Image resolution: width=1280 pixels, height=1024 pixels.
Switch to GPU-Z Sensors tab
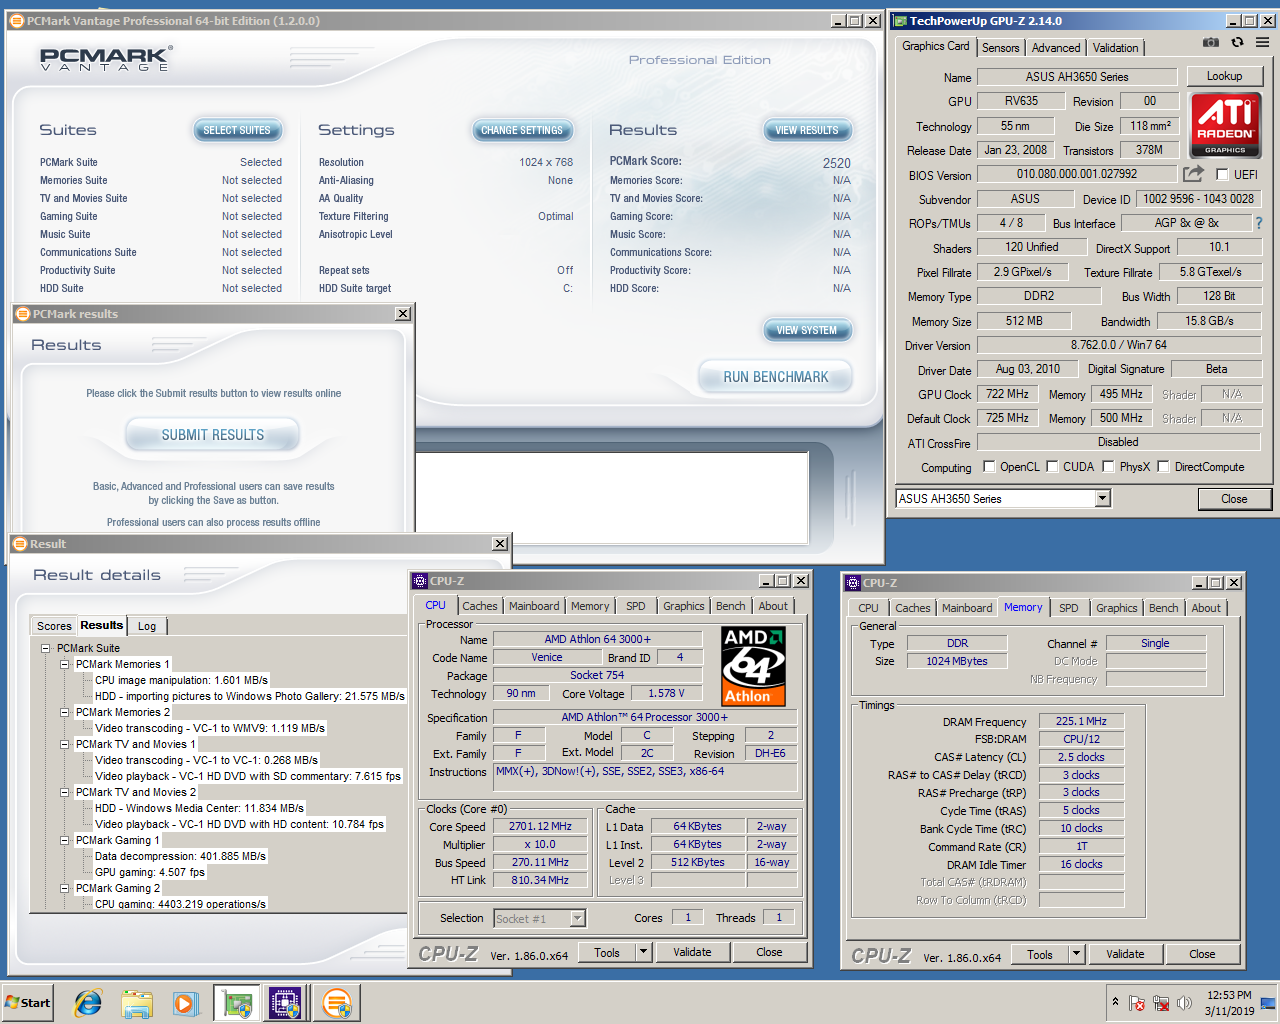click(1000, 48)
